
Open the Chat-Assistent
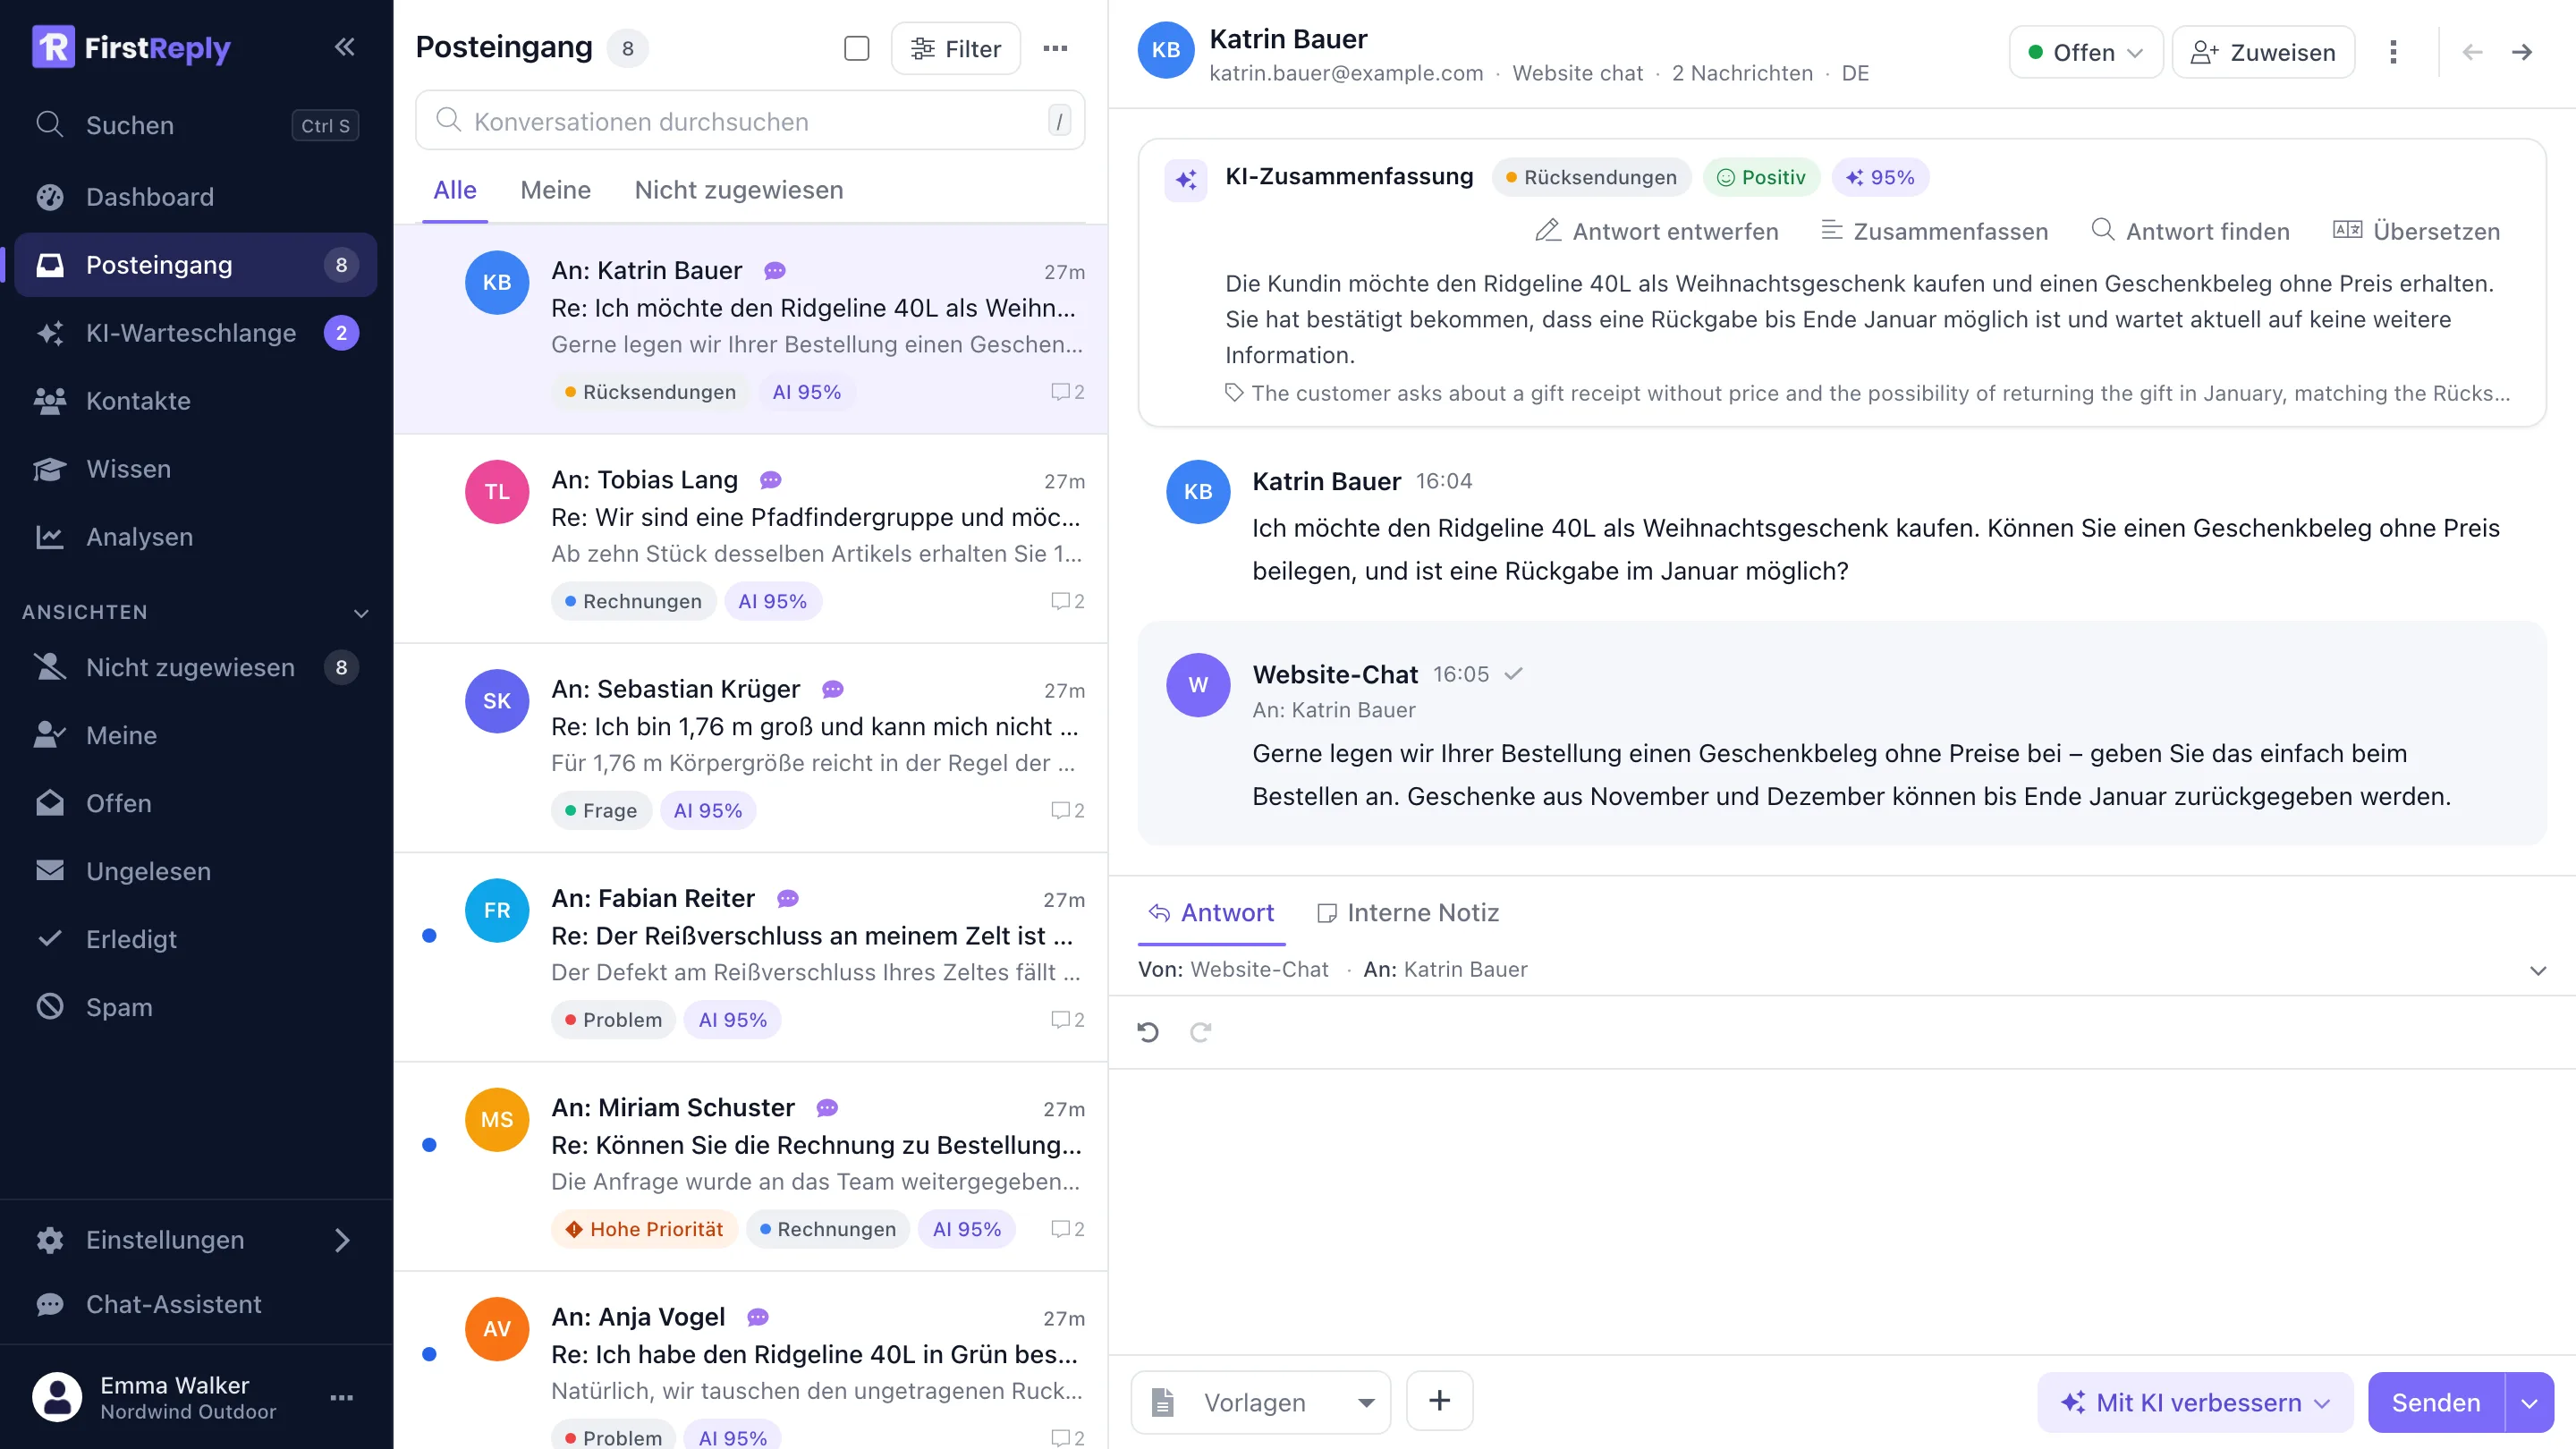coord(196,1304)
